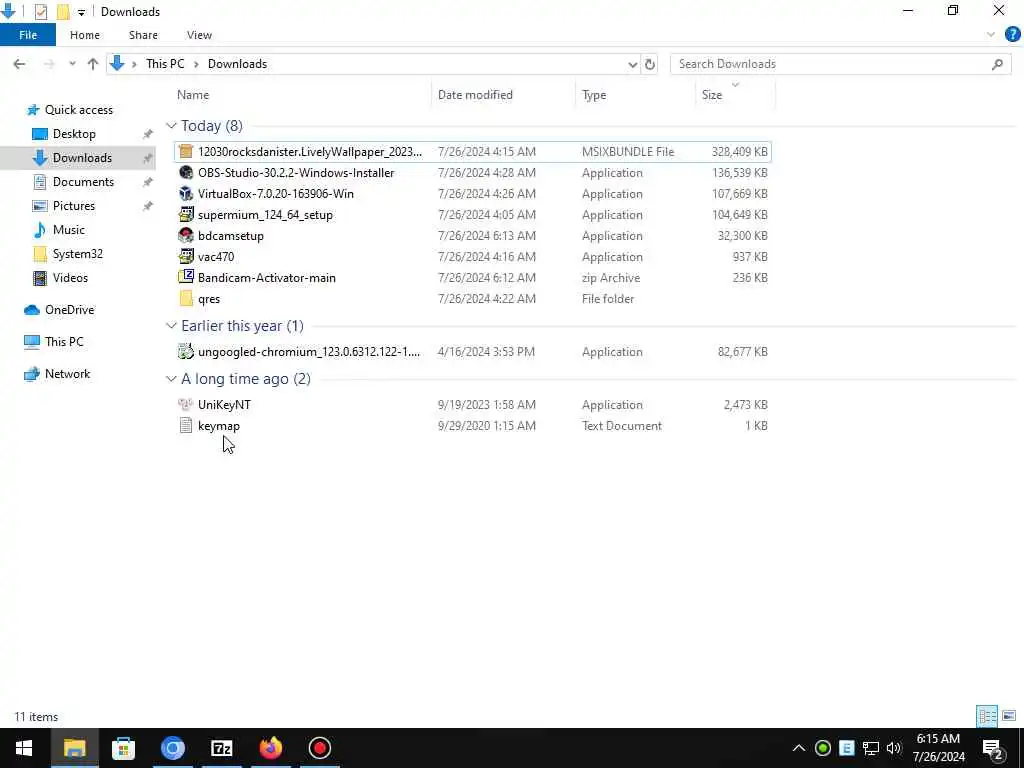Select Quick access in the navigation pane

click(78, 110)
